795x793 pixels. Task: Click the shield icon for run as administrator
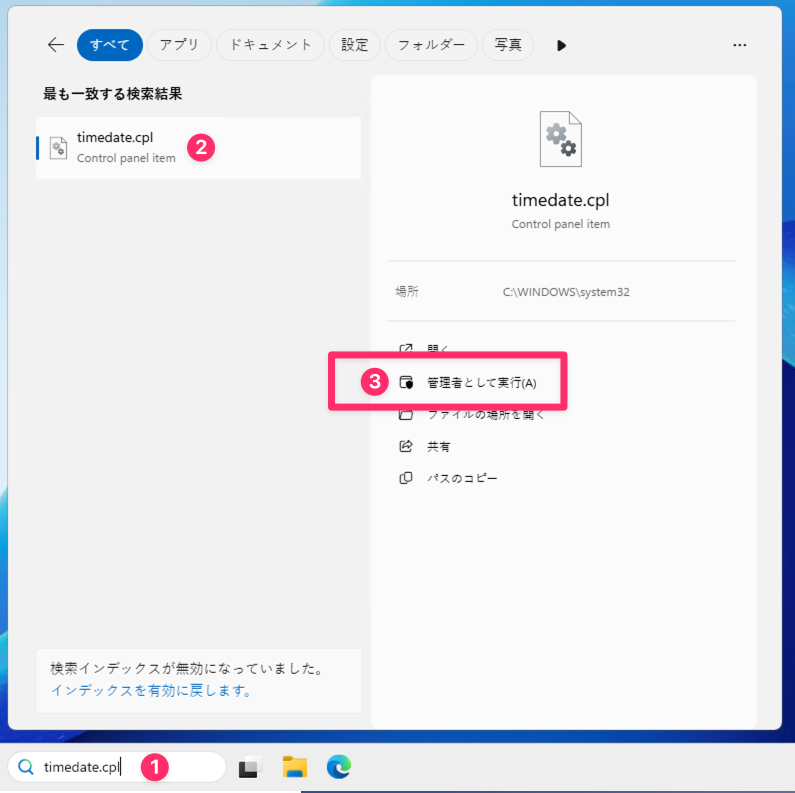(406, 382)
